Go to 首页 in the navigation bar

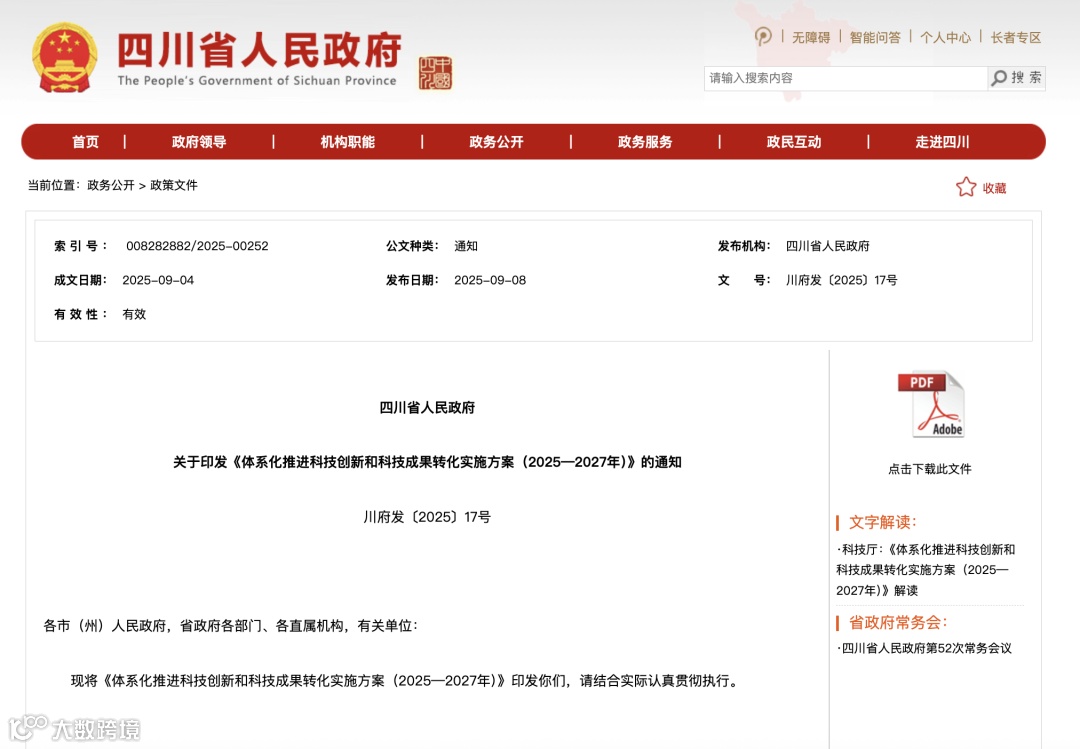tap(85, 142)
